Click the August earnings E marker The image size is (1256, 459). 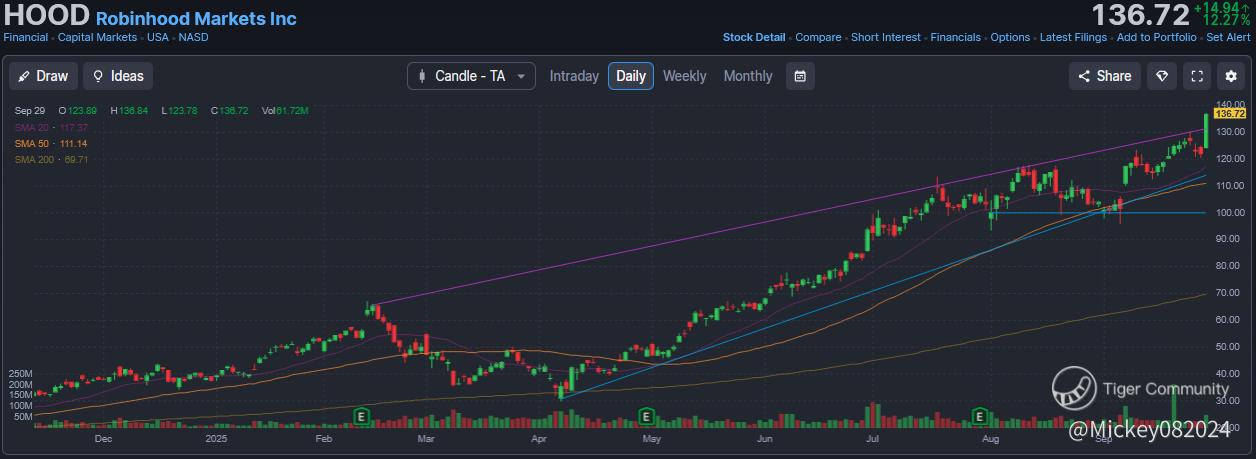coord(982,415)
